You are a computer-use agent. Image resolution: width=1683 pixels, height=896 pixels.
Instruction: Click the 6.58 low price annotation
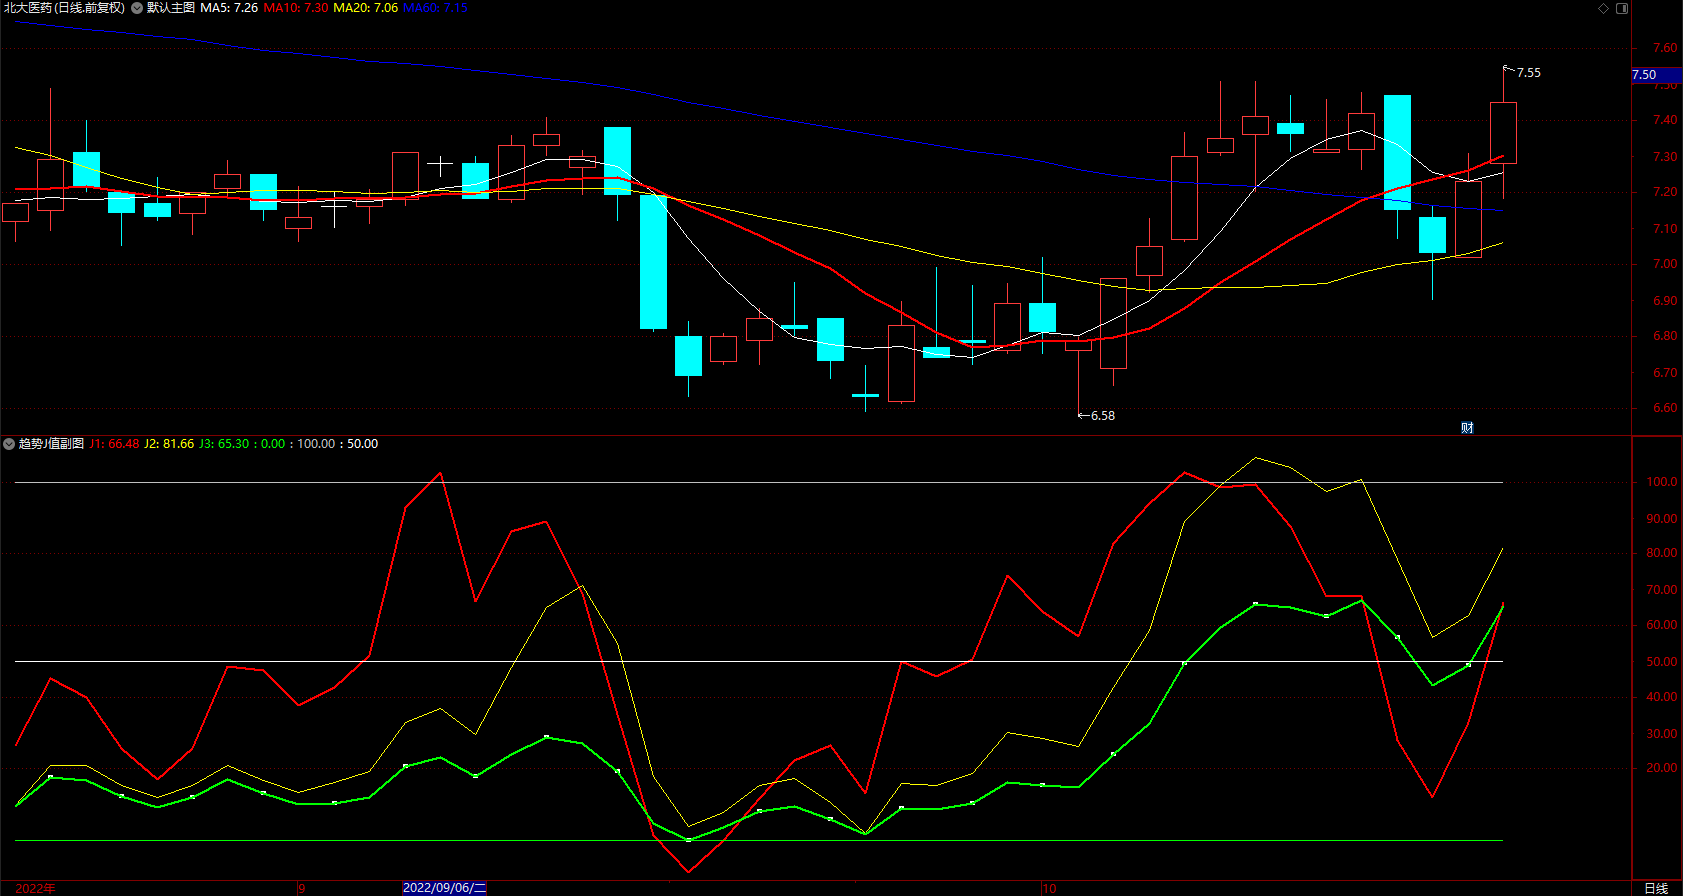point(1102,416)
